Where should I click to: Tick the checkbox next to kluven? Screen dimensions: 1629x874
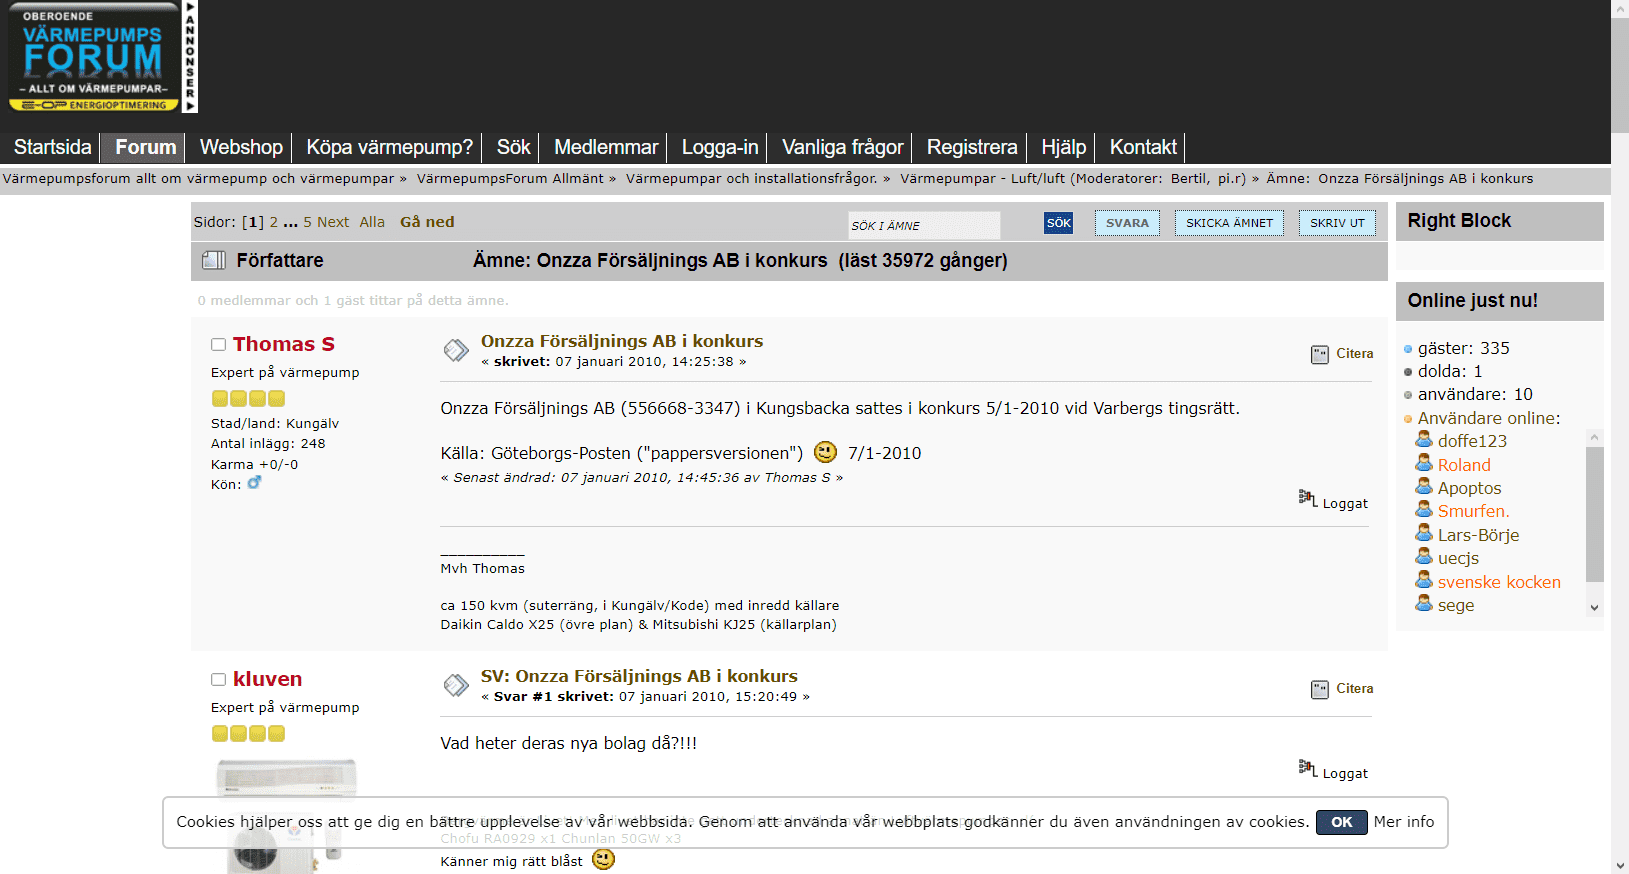point(218,680)
